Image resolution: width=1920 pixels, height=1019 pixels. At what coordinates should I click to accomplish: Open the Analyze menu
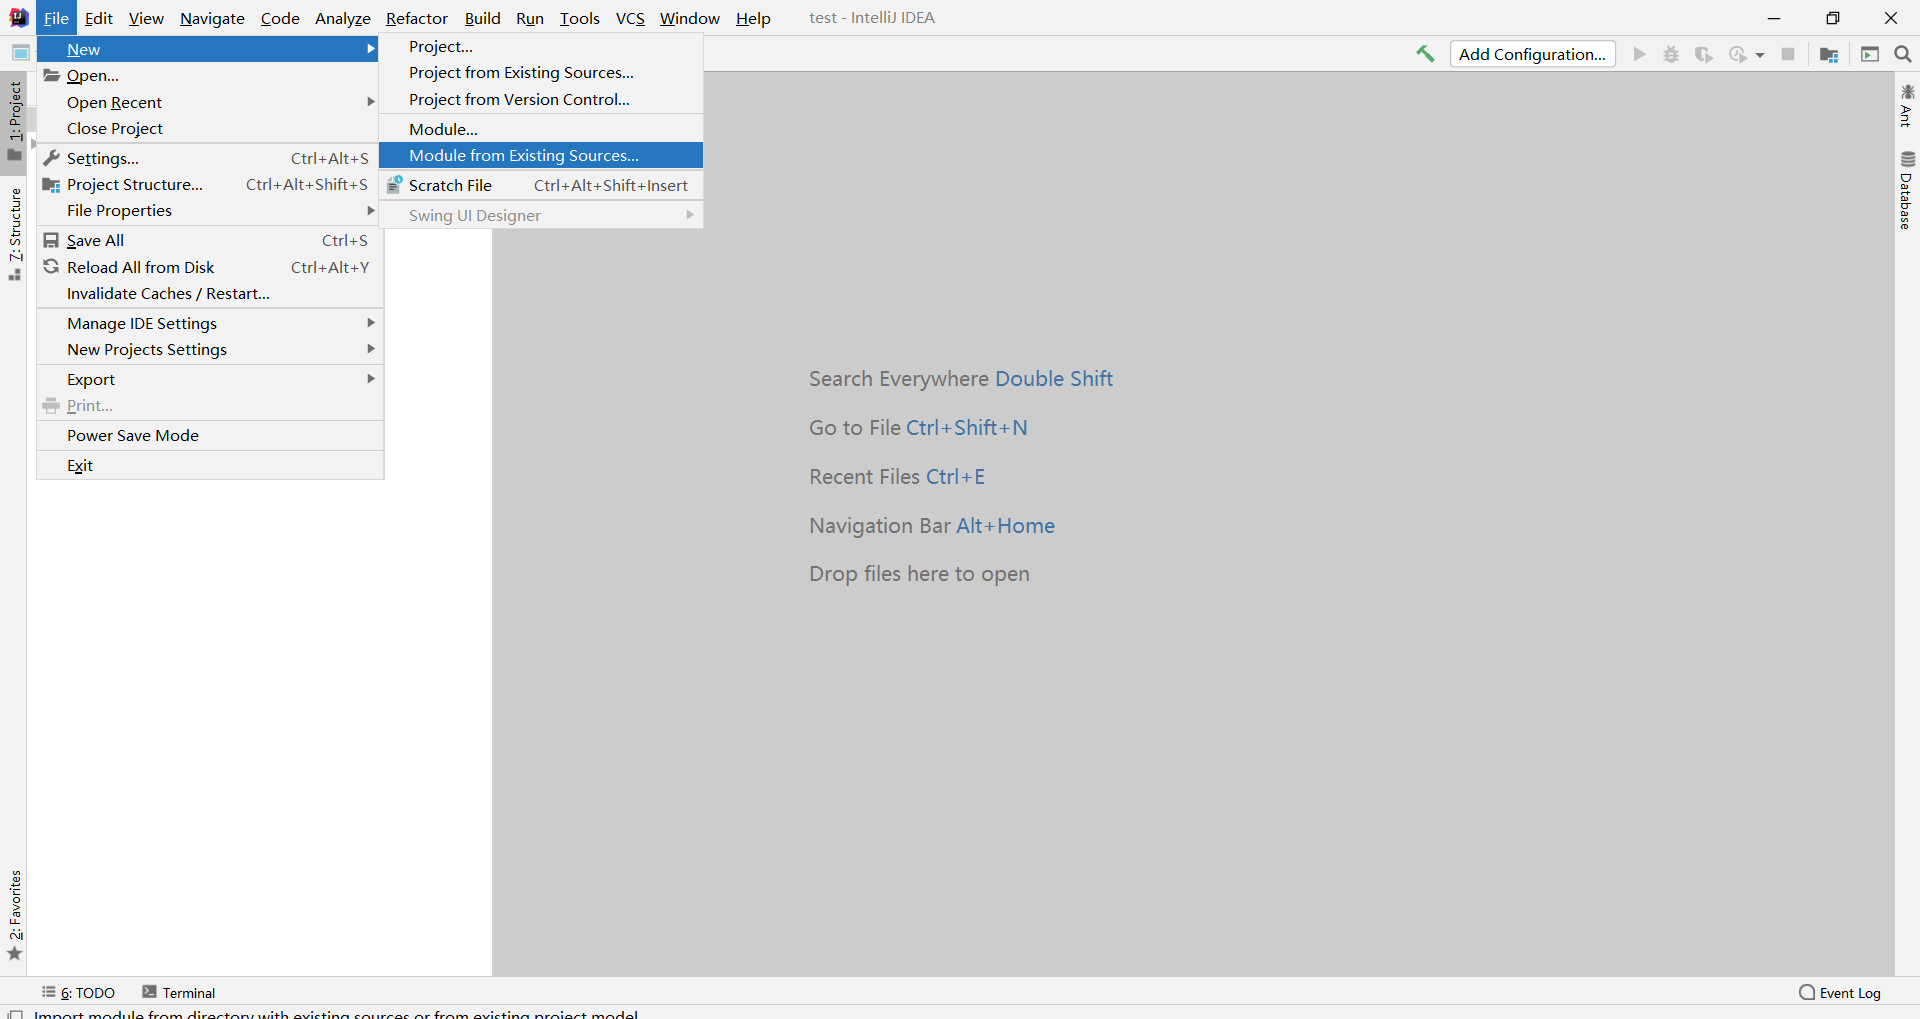point(343,18)
